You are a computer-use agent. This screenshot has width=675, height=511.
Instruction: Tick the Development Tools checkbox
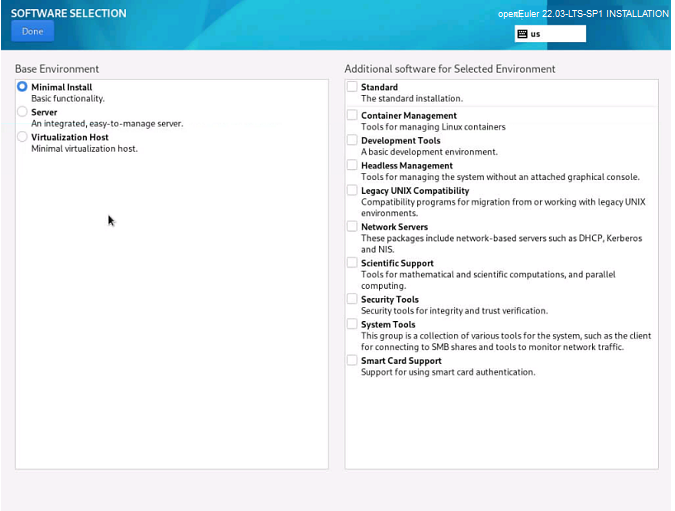pos(352,140)
